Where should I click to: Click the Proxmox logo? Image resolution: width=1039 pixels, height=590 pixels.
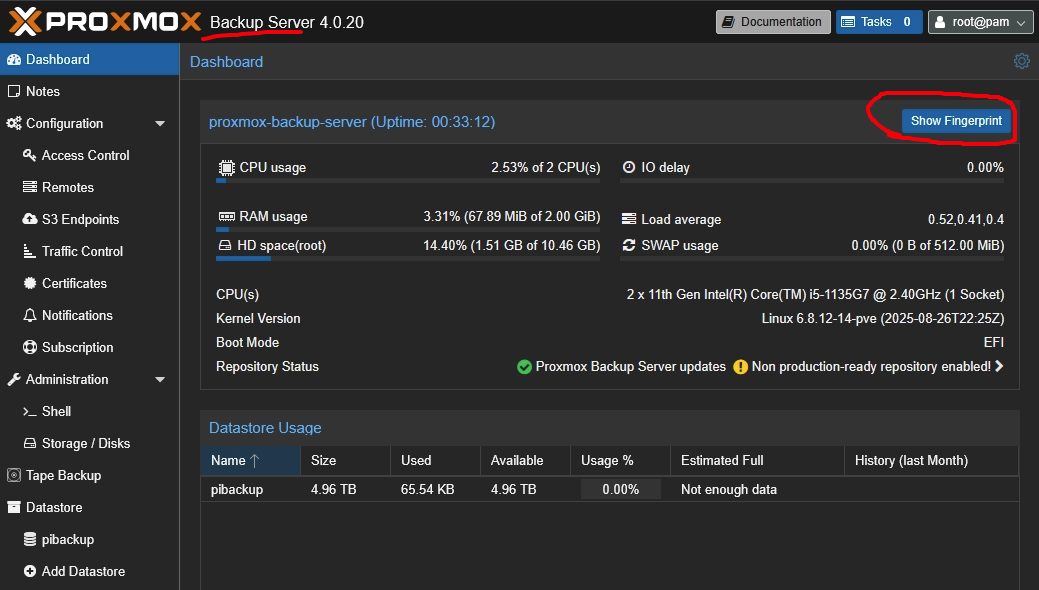coord(102,21)
